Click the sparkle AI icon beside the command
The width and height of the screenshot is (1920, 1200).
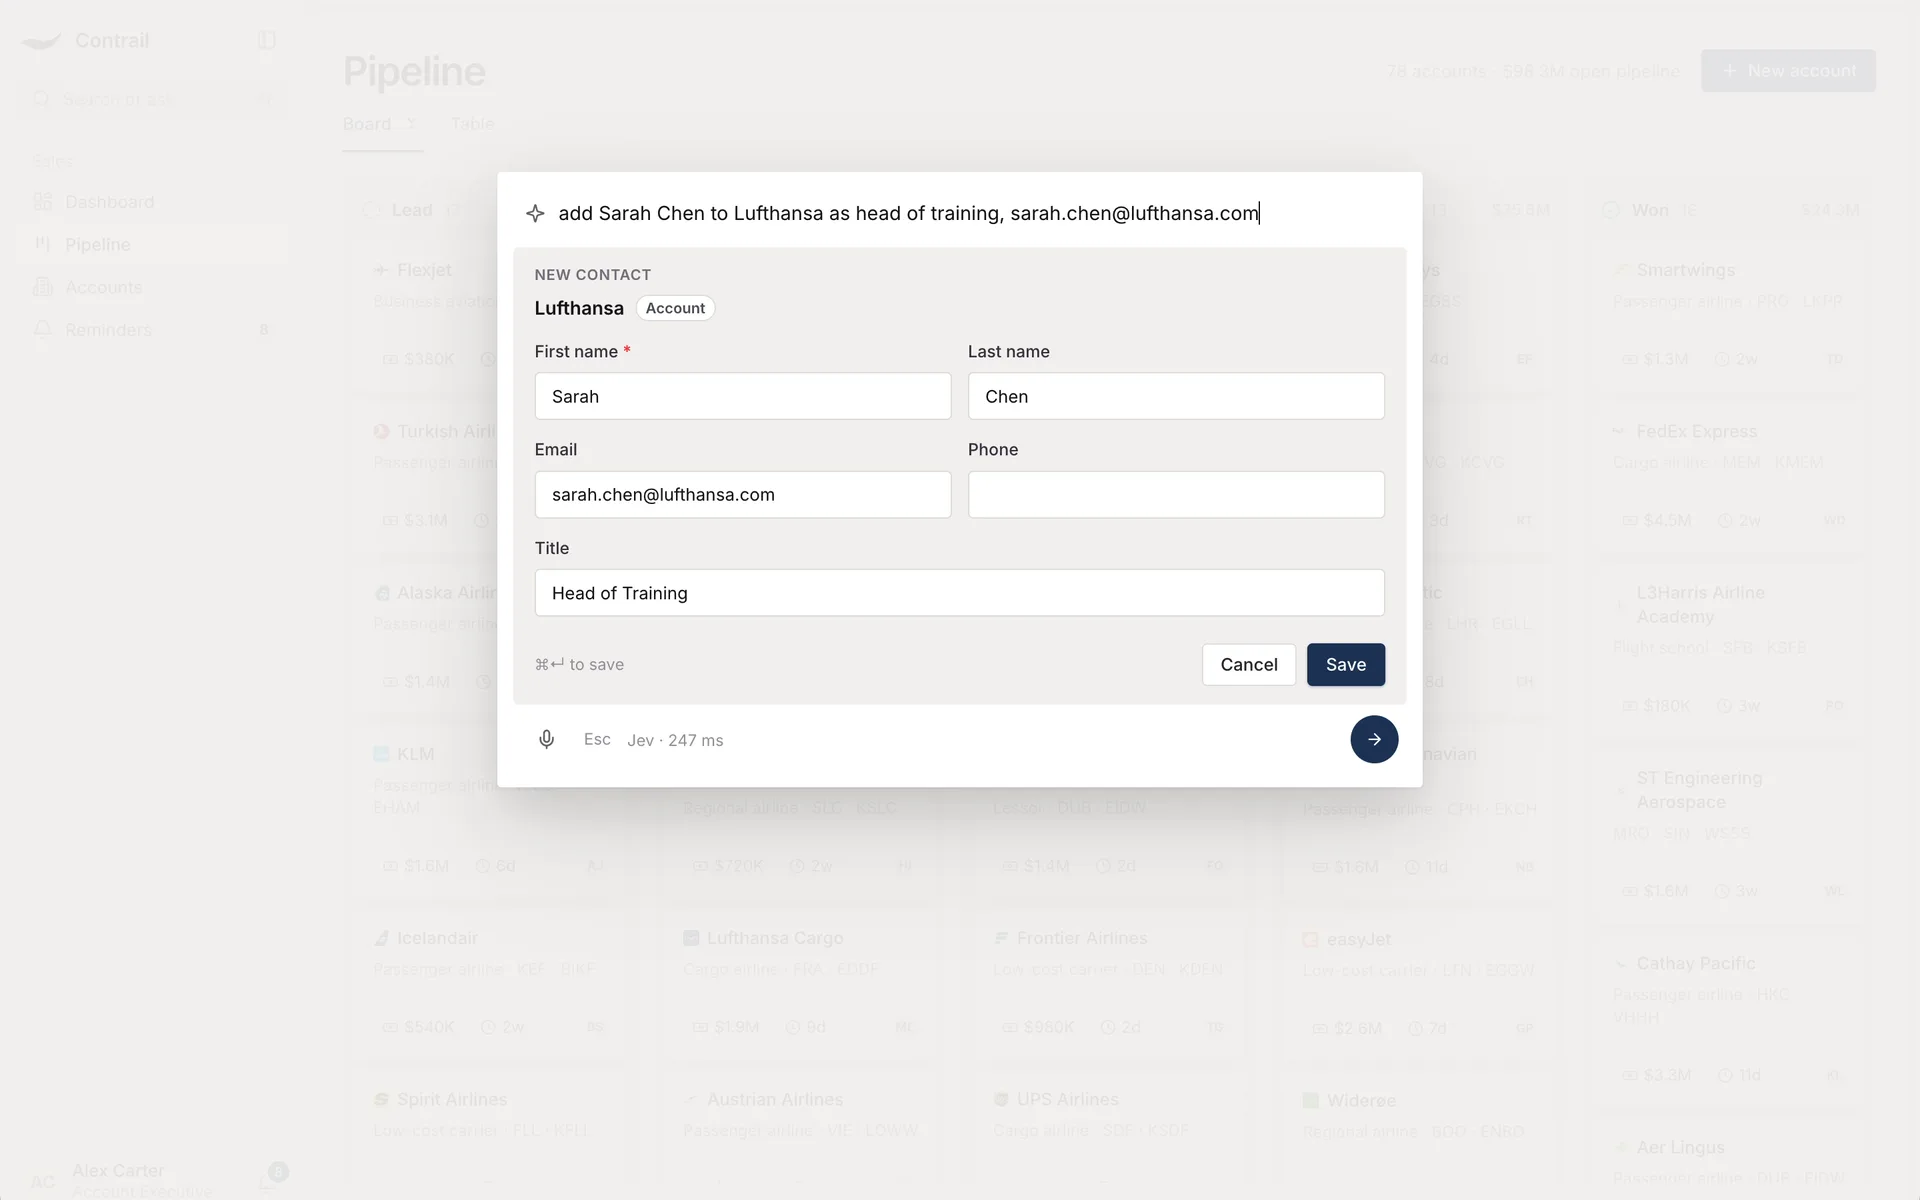click(x=535, y=213)
